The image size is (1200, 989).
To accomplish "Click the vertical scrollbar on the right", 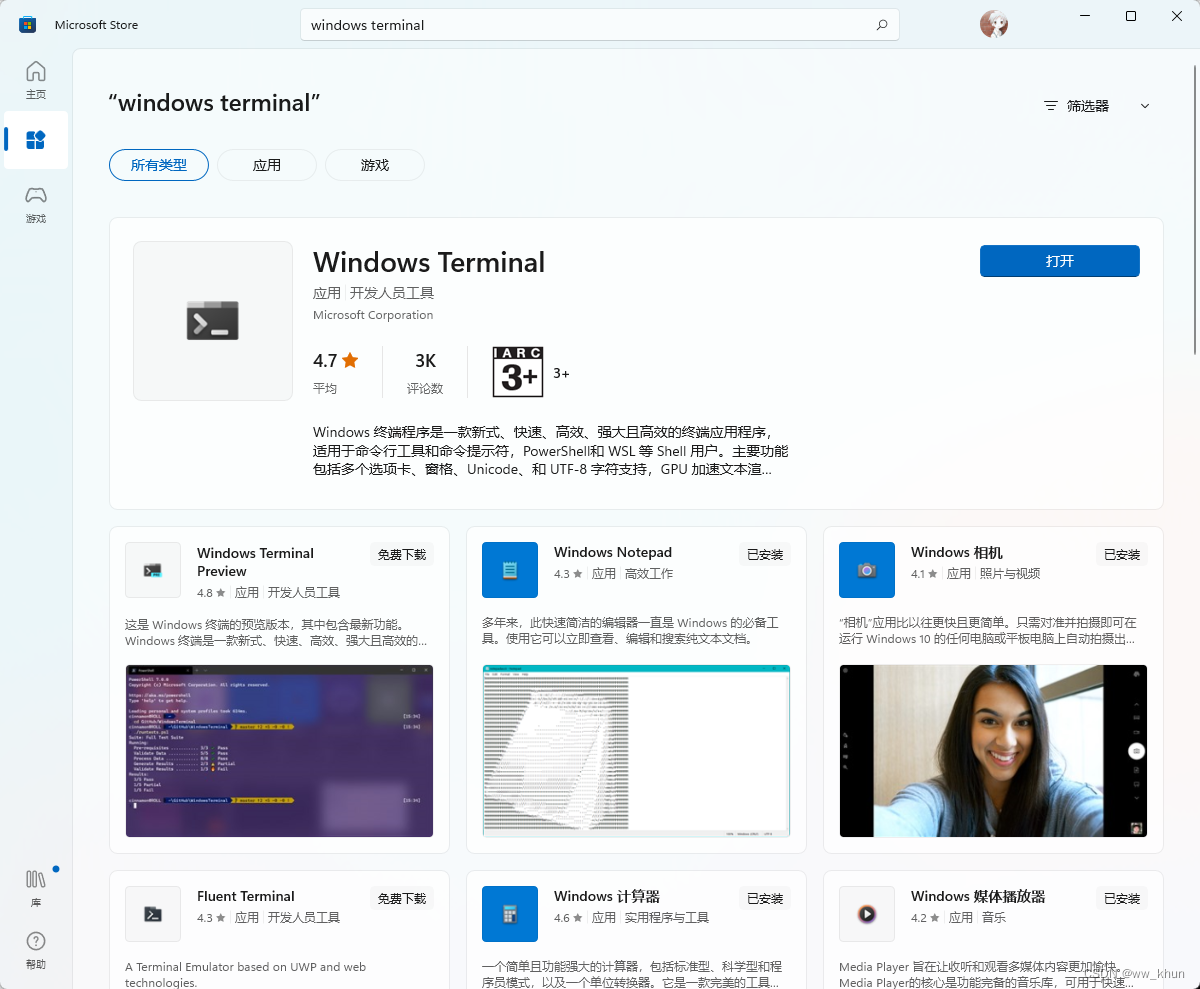I will (x=1195, y=212).
